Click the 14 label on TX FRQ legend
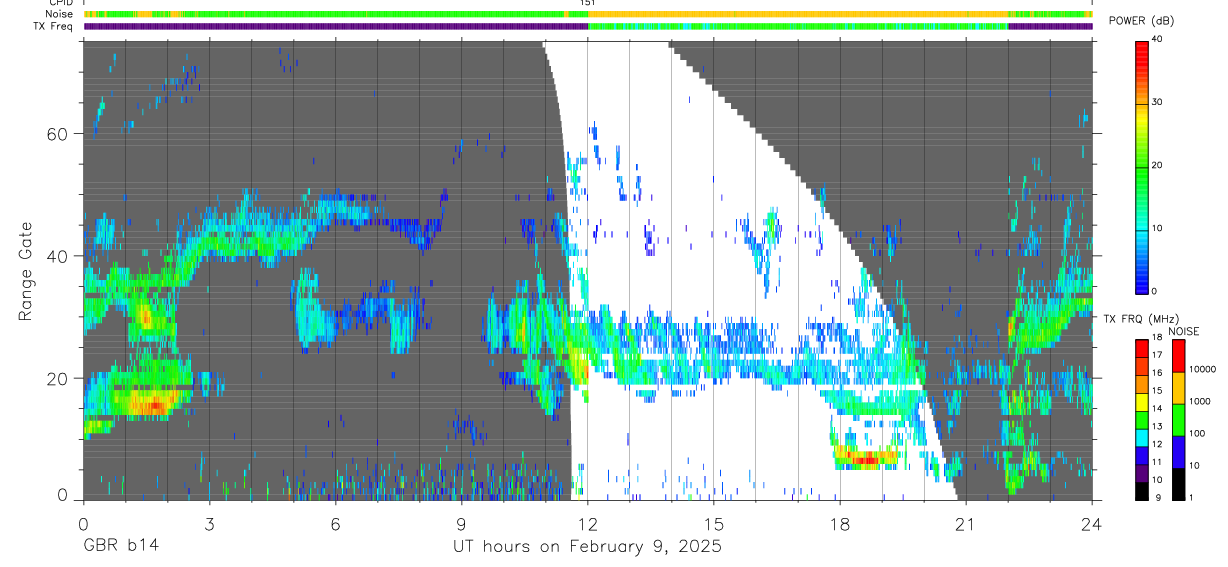The image size is (1228, 567). pos(1159,409)
